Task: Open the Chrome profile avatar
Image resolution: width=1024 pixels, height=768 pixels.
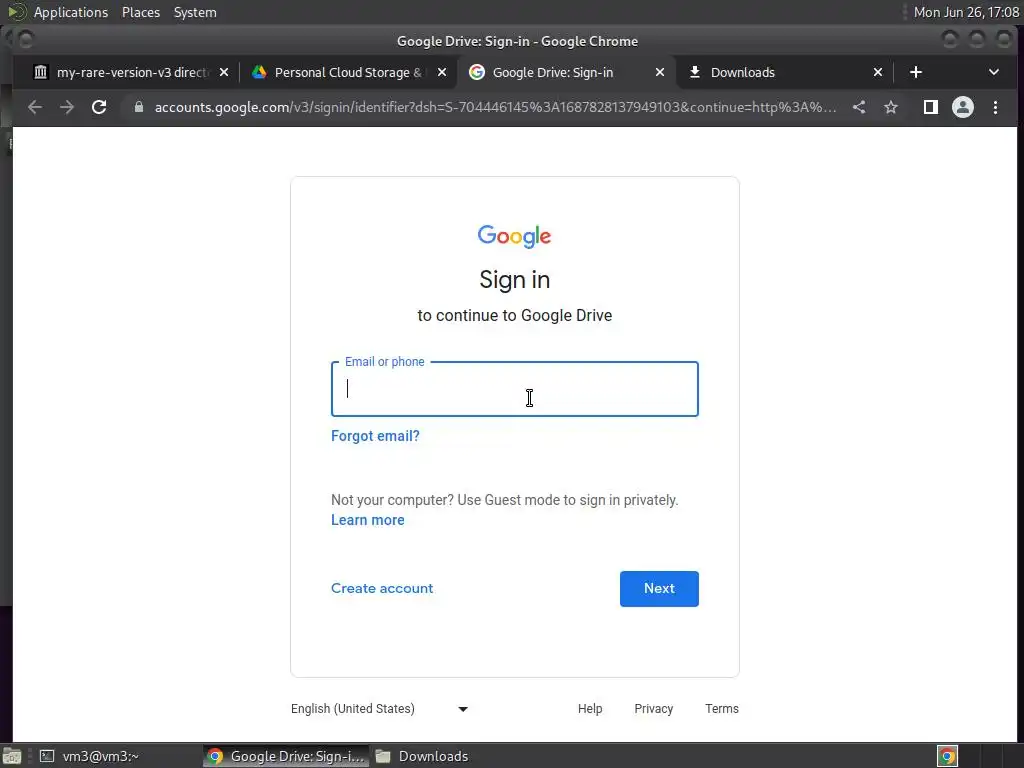Action: coord(963,107)
